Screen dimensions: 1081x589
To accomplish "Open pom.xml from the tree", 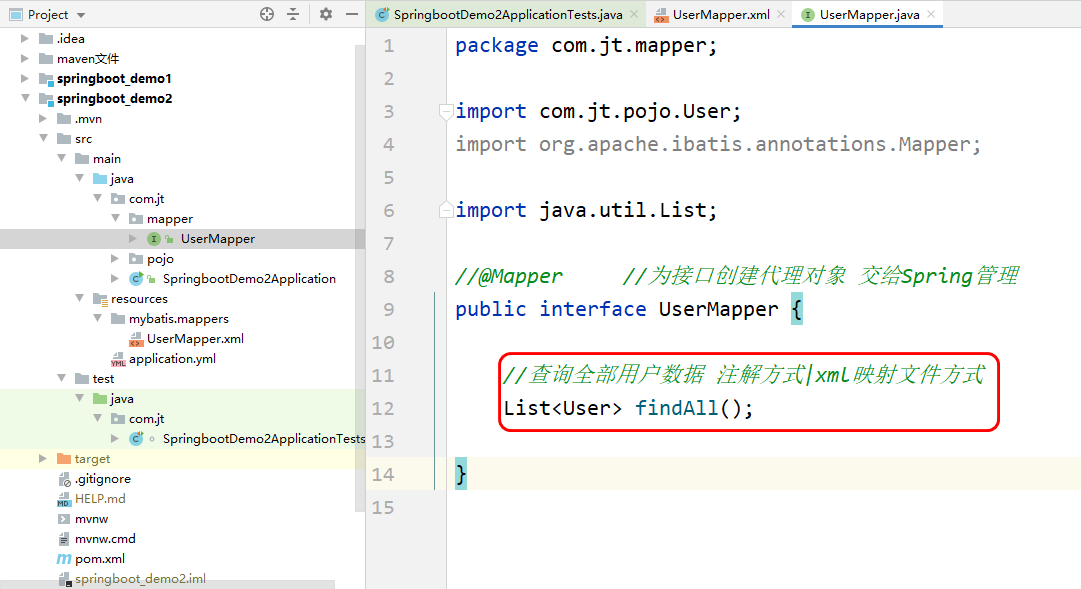I will tap(100, 559).
